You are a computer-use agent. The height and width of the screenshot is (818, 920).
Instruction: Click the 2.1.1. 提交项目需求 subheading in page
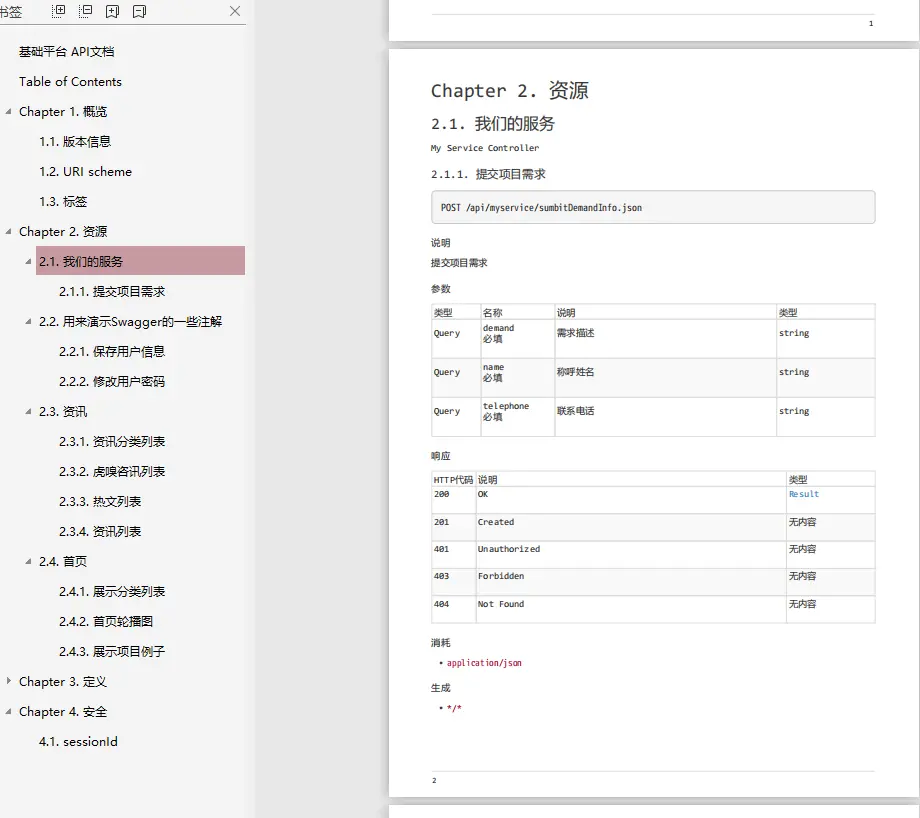(488, 174)
